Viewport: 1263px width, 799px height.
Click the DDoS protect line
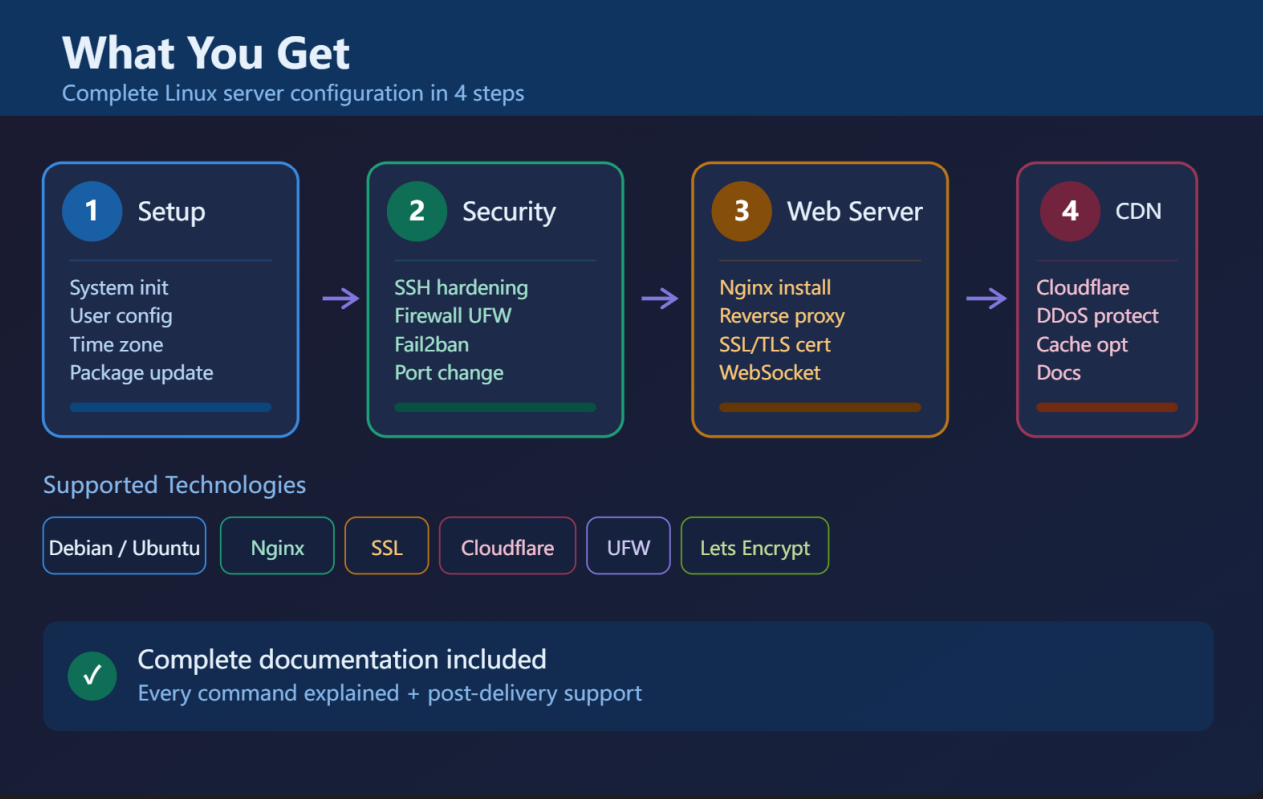pyautogui.click(x=1098, y=316)
